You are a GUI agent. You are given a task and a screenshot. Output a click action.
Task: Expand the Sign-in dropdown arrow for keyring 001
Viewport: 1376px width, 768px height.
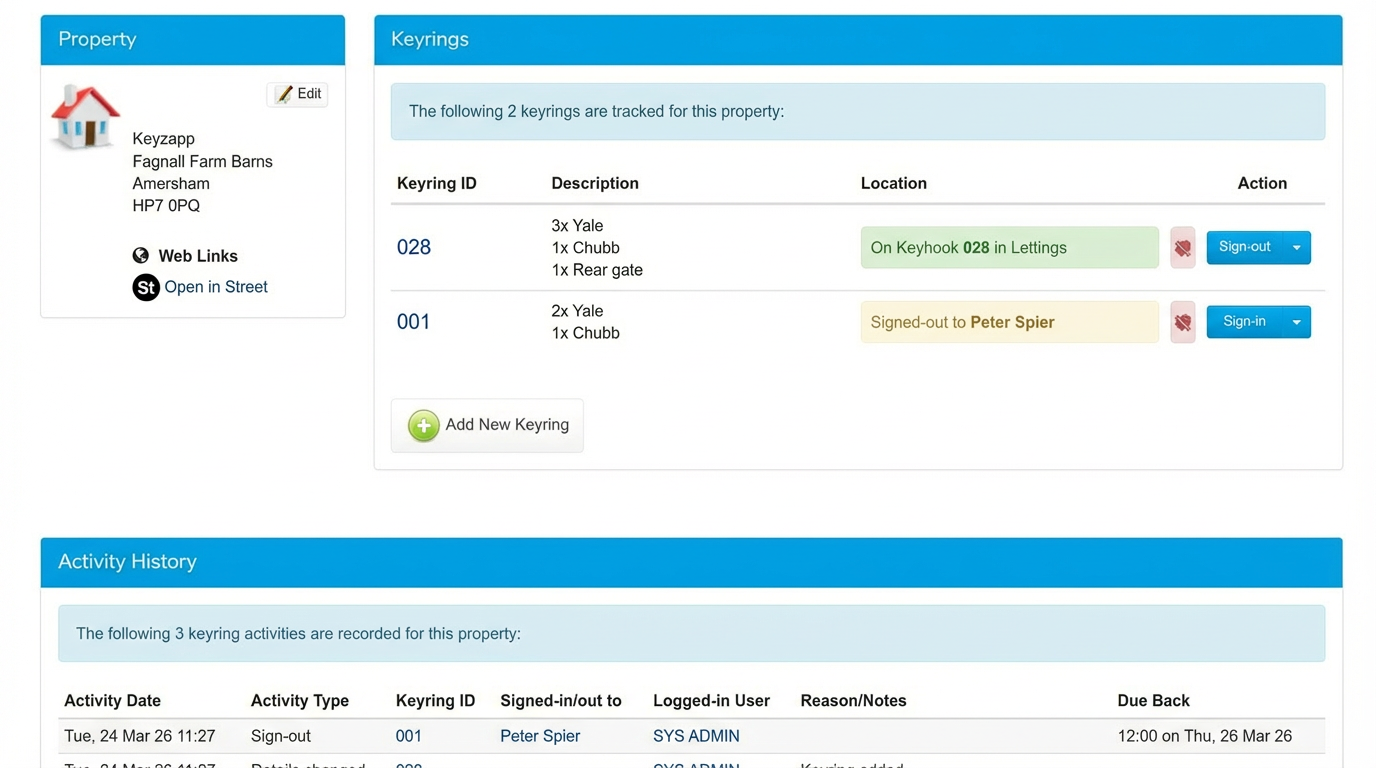[1297, 322]
